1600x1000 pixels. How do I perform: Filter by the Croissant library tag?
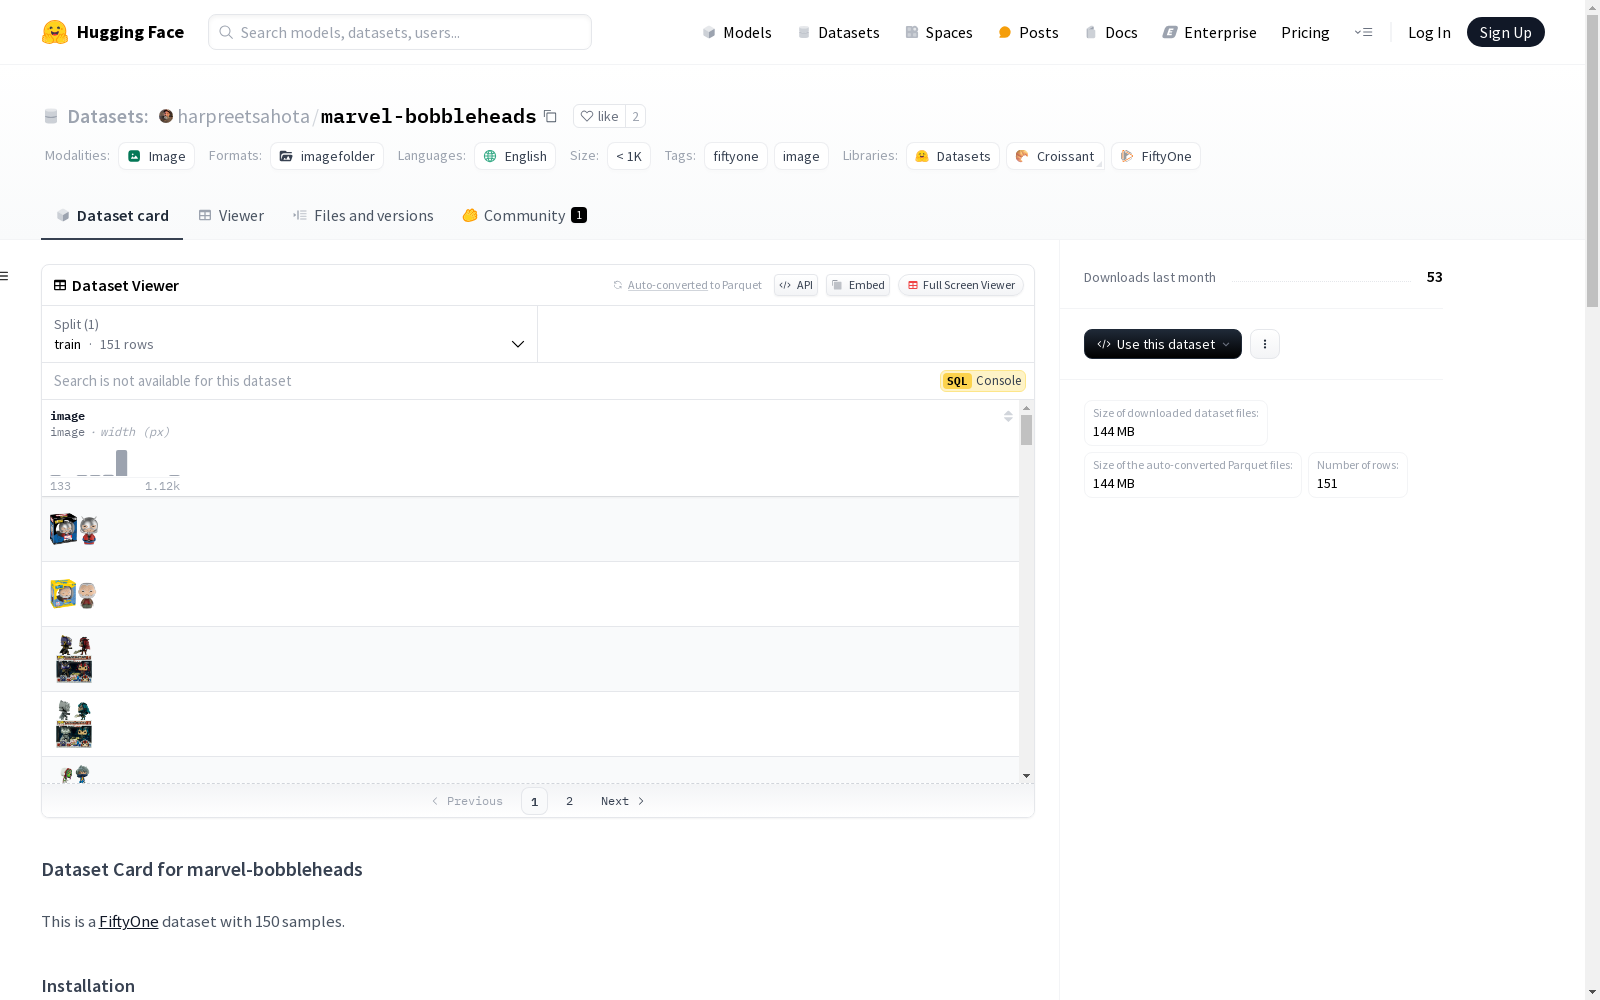[x=1055, y=156]
